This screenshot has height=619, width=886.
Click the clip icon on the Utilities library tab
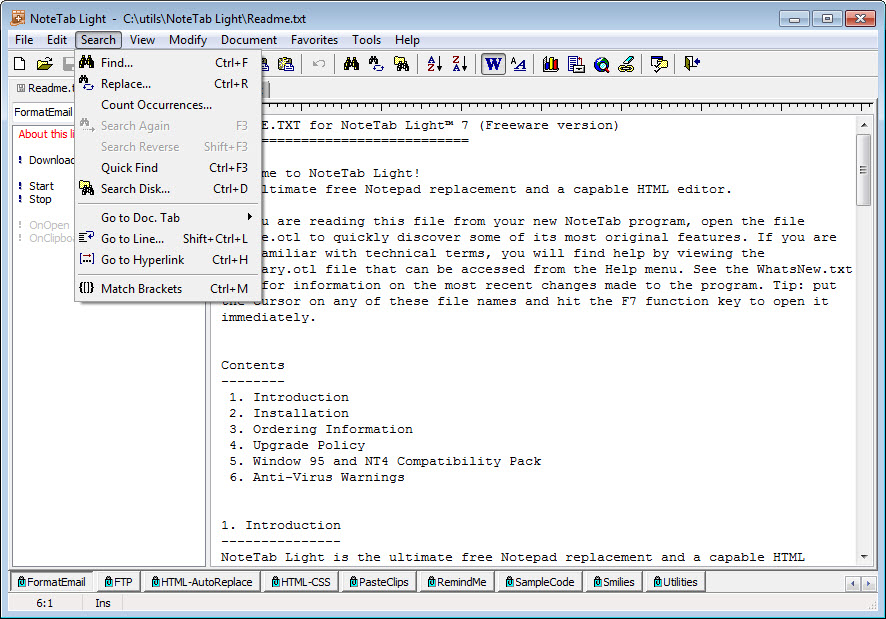(x=658, y=582)
